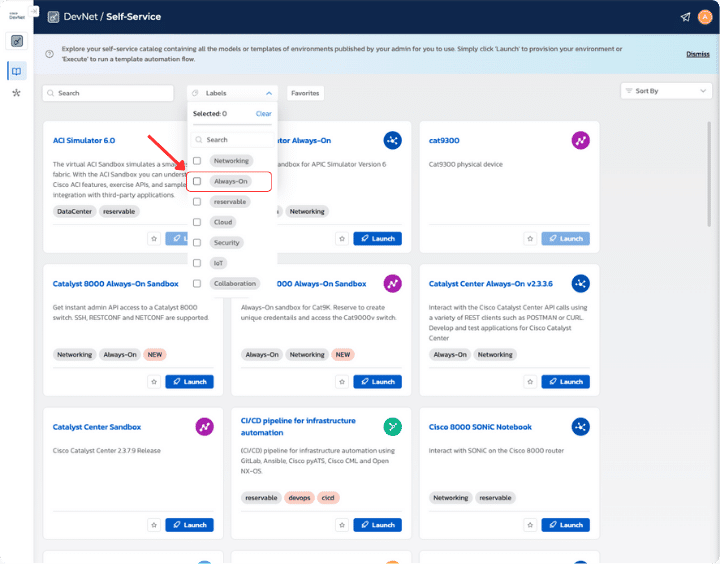Viewport: 720px width, 564px height.
Task: Clear the selected labels
Action: click(x=264, y=114)
